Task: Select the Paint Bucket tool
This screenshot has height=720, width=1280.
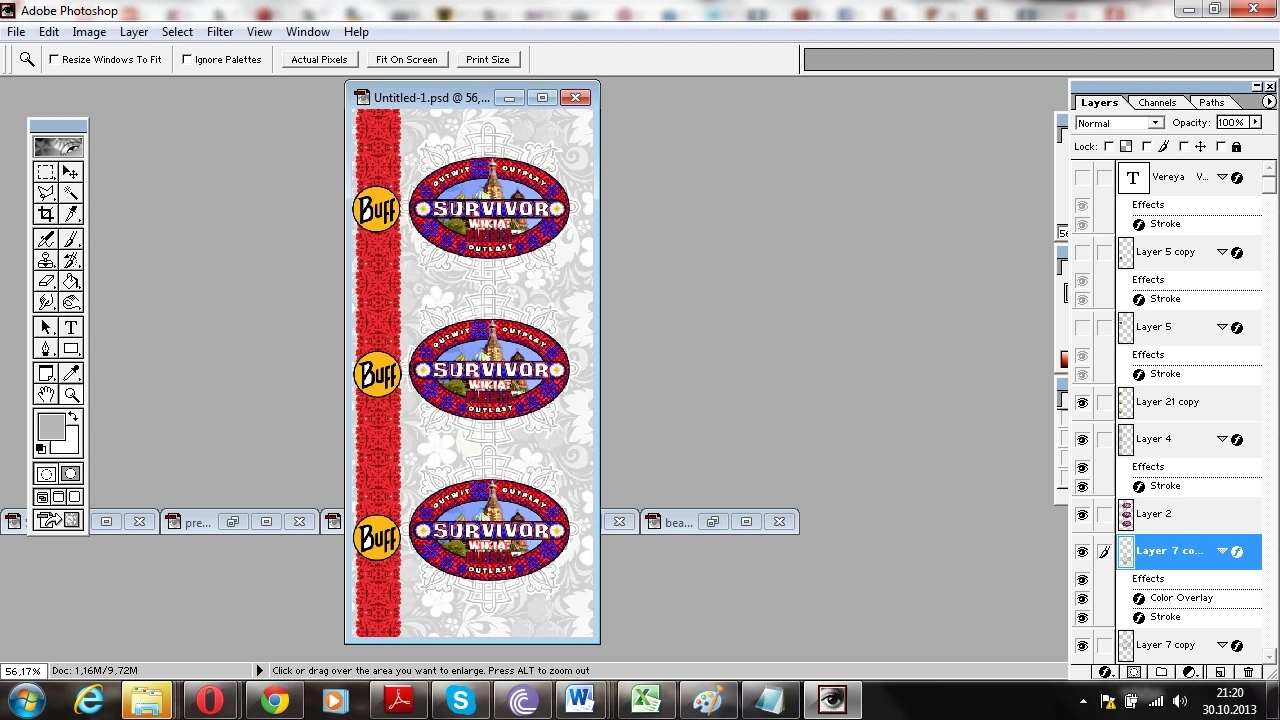Action: (71, 281)
